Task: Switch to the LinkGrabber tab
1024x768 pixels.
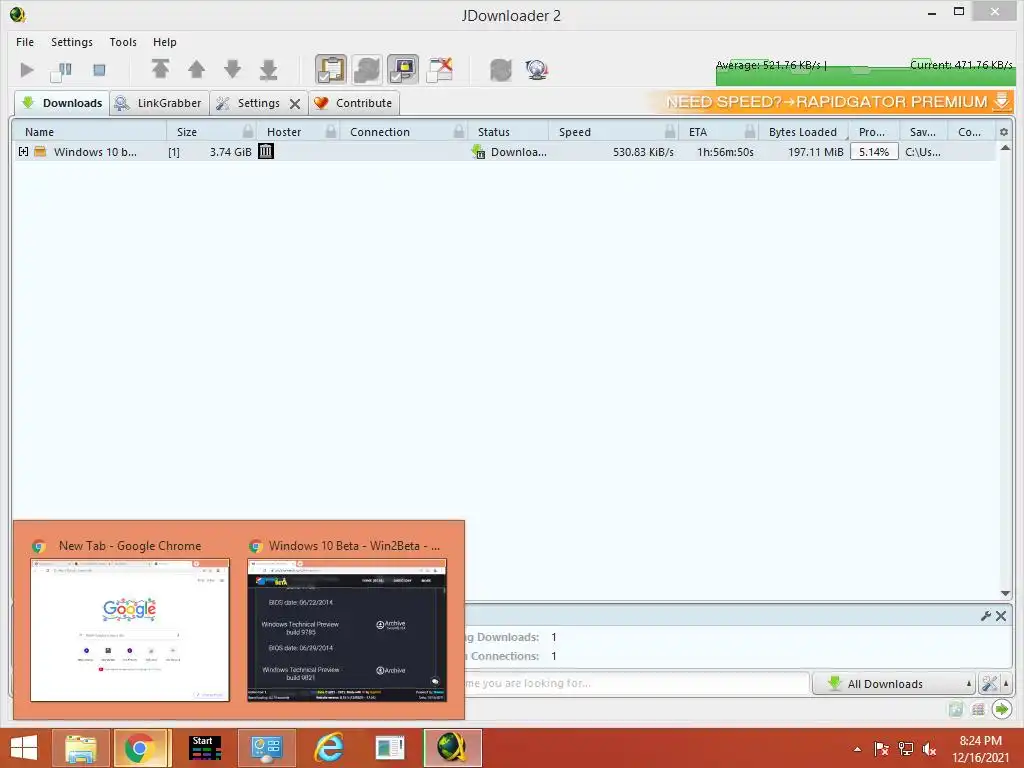Action: (x=159, y=103)
